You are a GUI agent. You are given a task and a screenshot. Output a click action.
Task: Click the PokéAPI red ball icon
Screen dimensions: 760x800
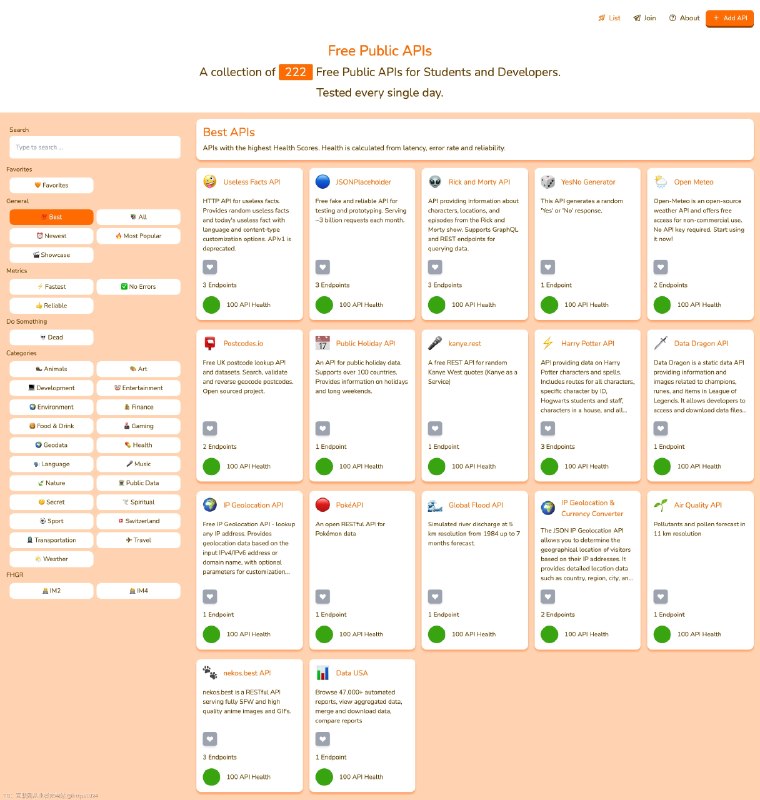322,505
